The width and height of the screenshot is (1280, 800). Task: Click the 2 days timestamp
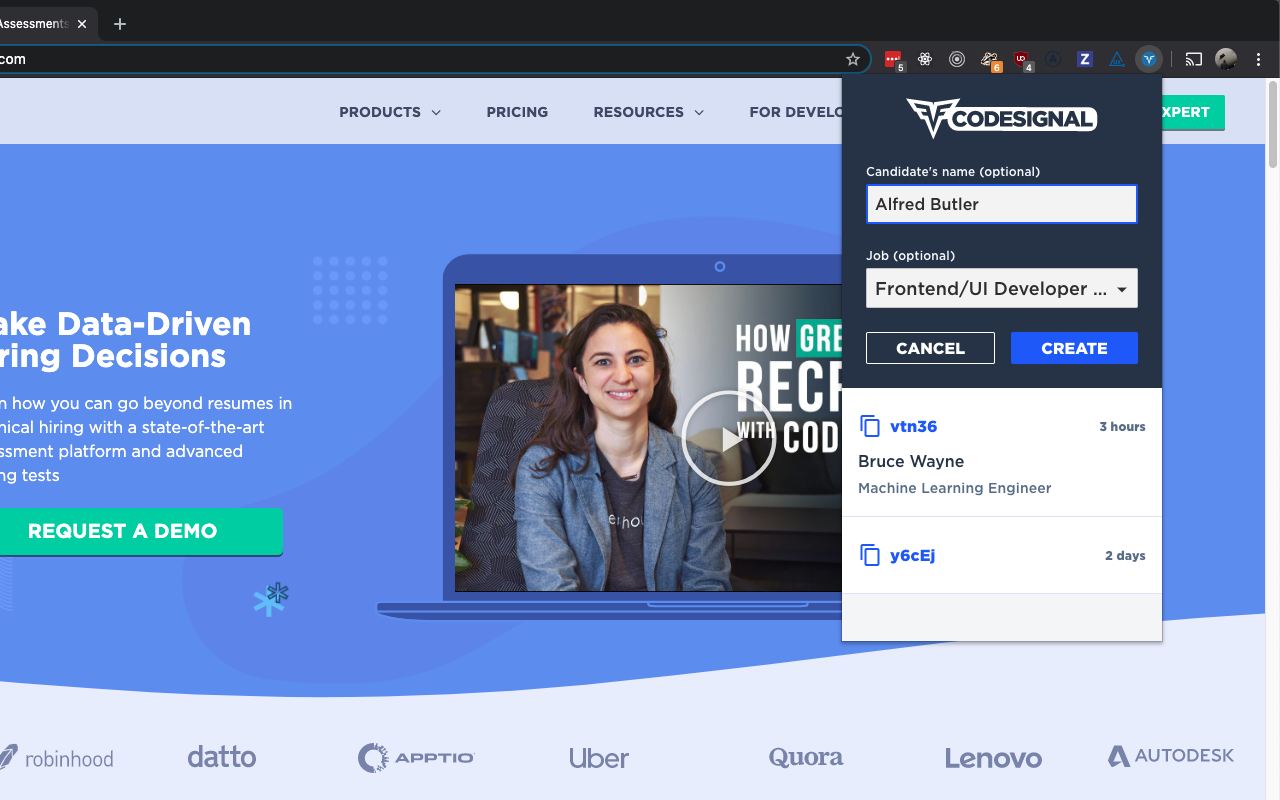tap(1125, 555)
